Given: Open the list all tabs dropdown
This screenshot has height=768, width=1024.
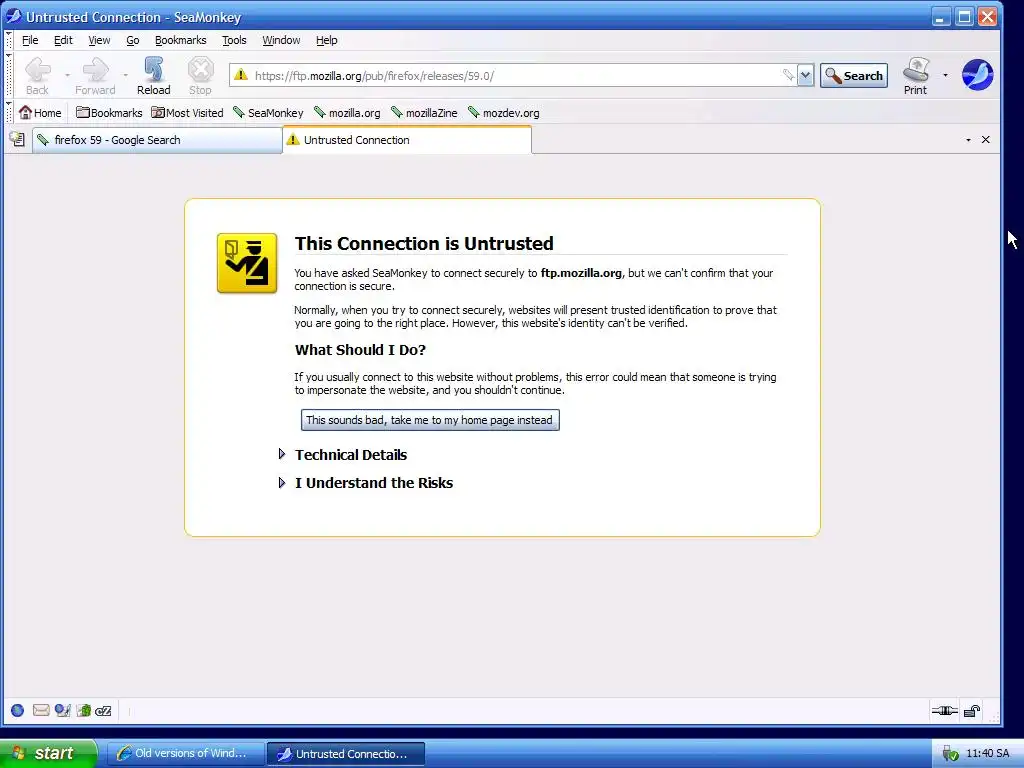Looking at the screenshot, I should tap(968, 140).
